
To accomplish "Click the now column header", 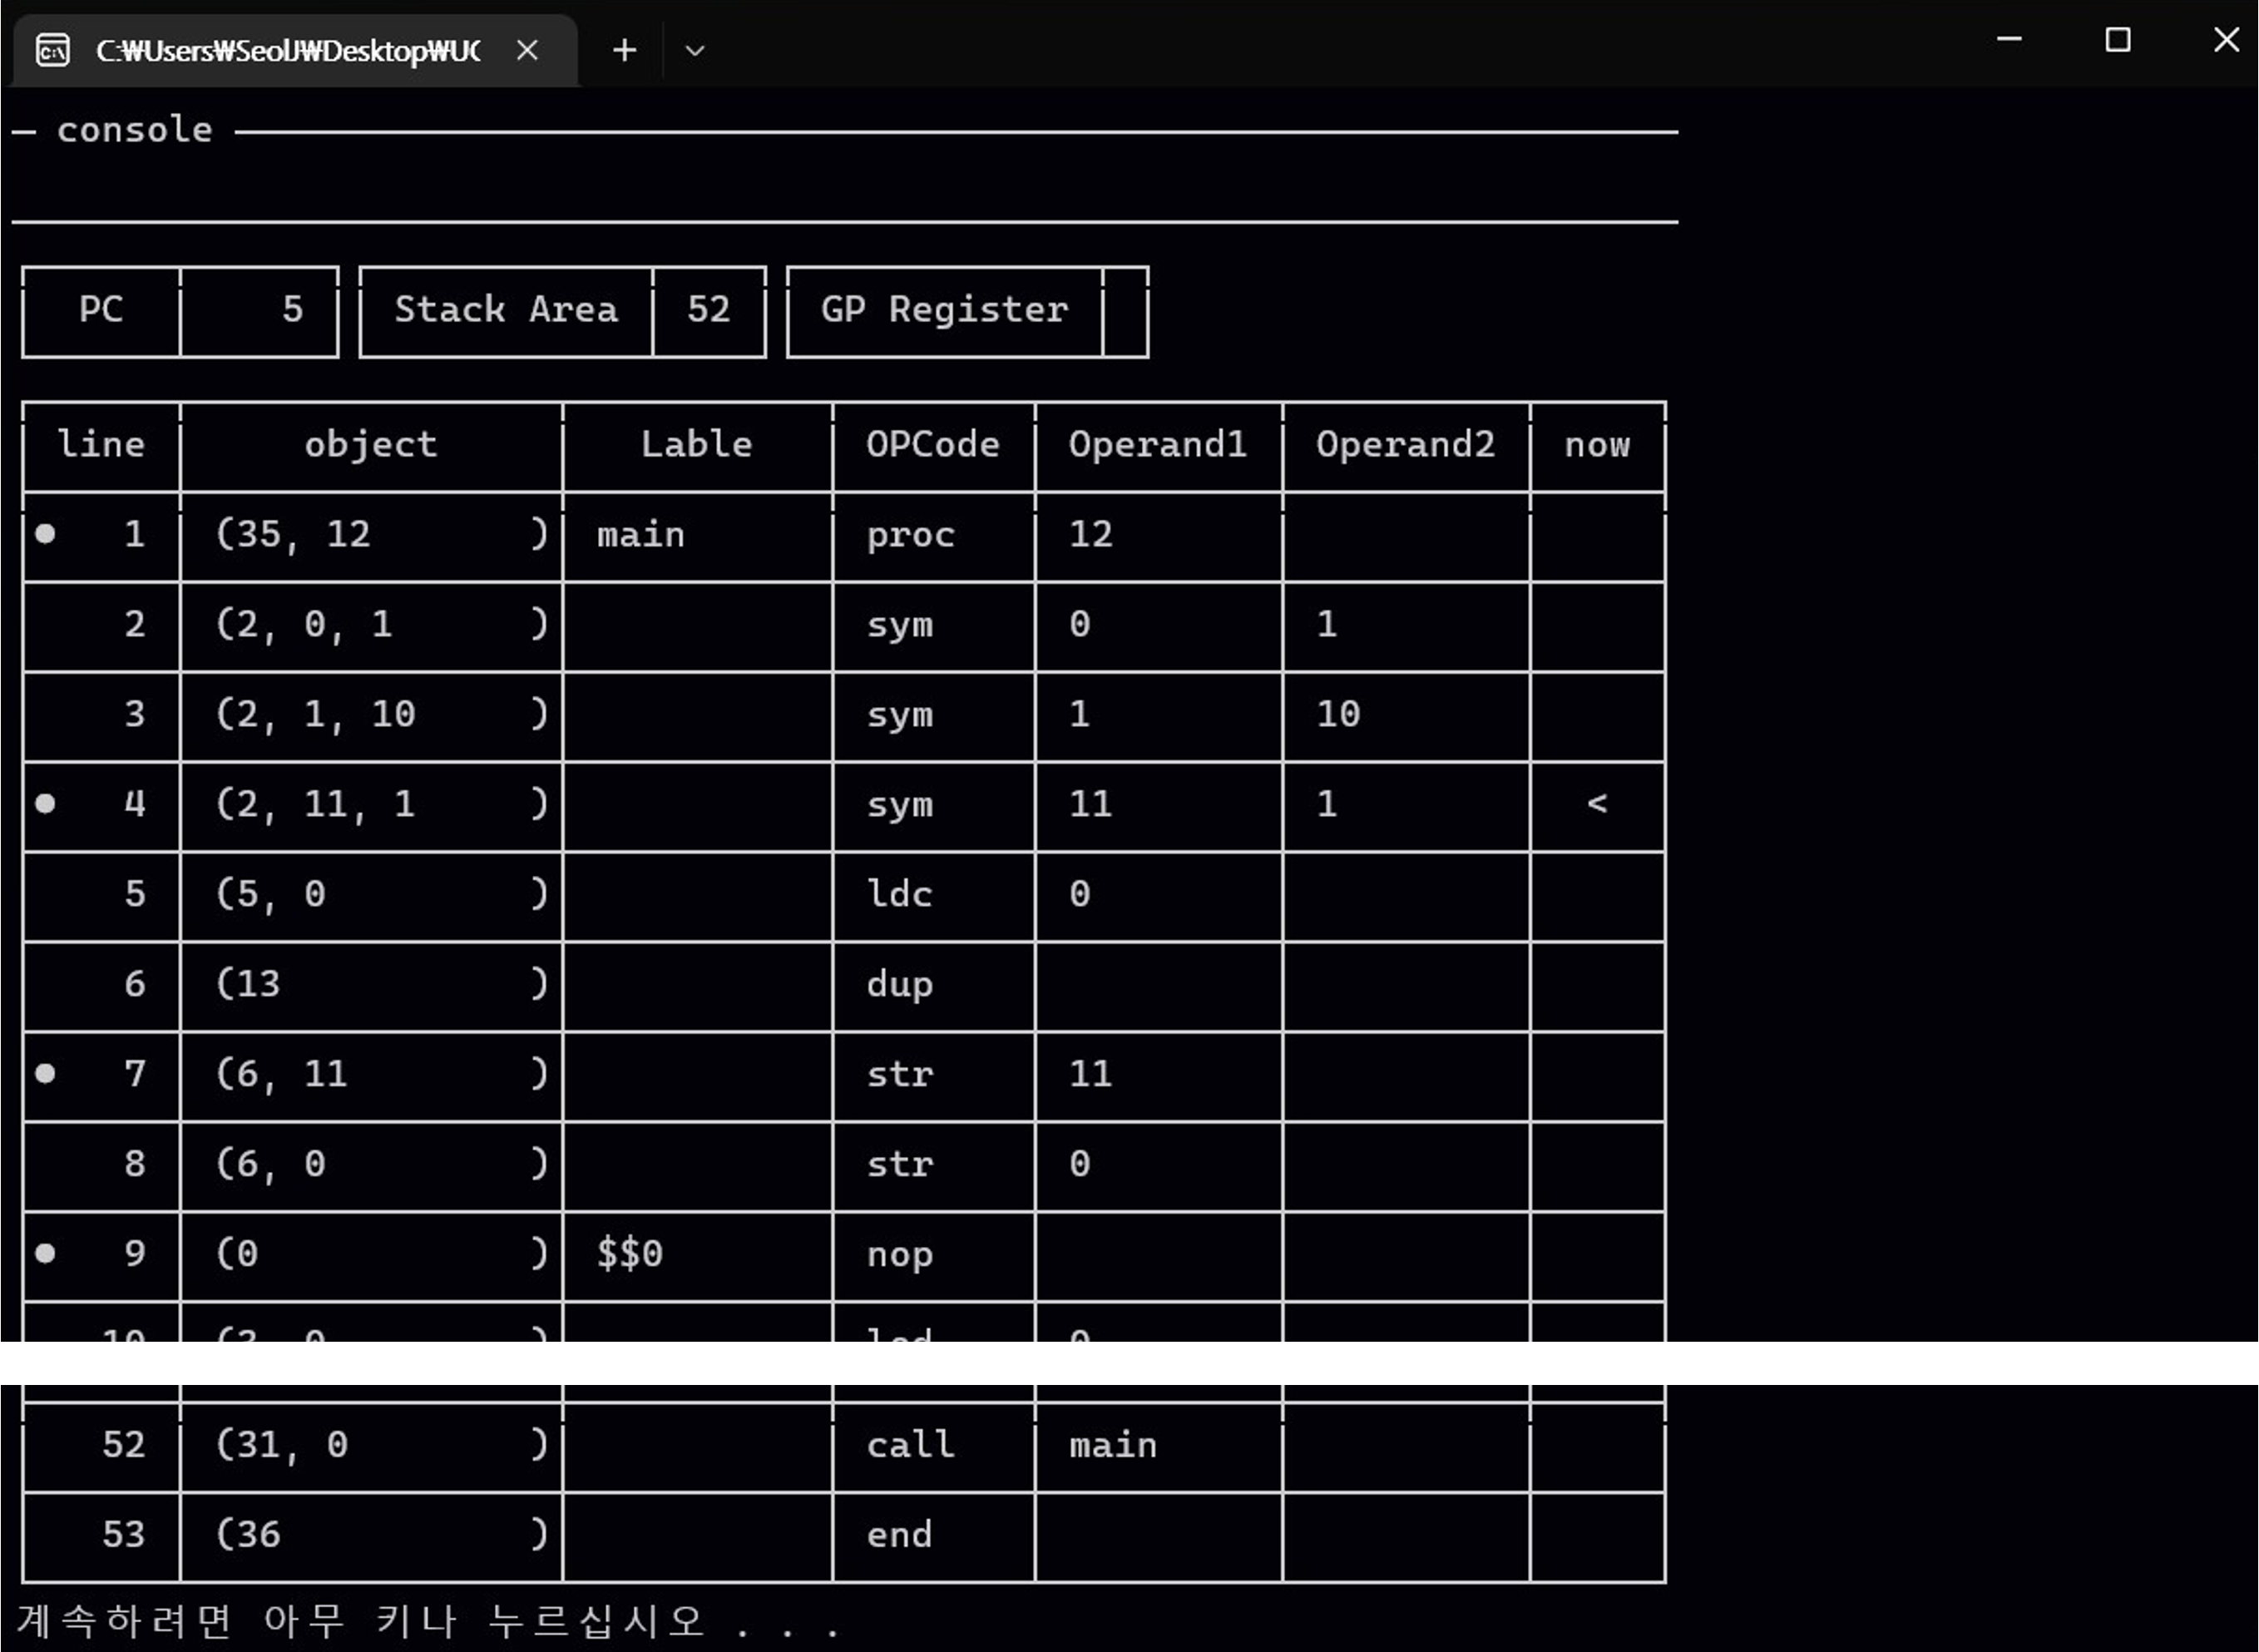I will click(1596, 445).
